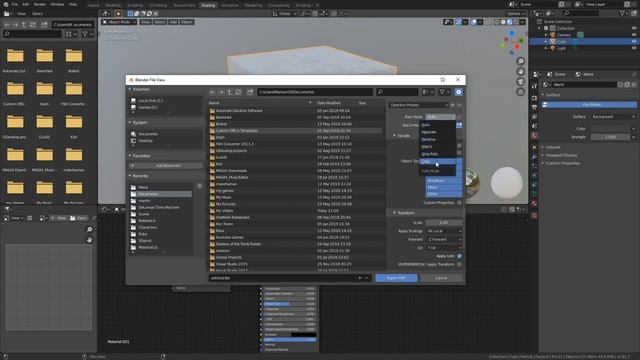Toggle export settings gear in dialog
Viewport: 640px width, 360px height.
459,92
